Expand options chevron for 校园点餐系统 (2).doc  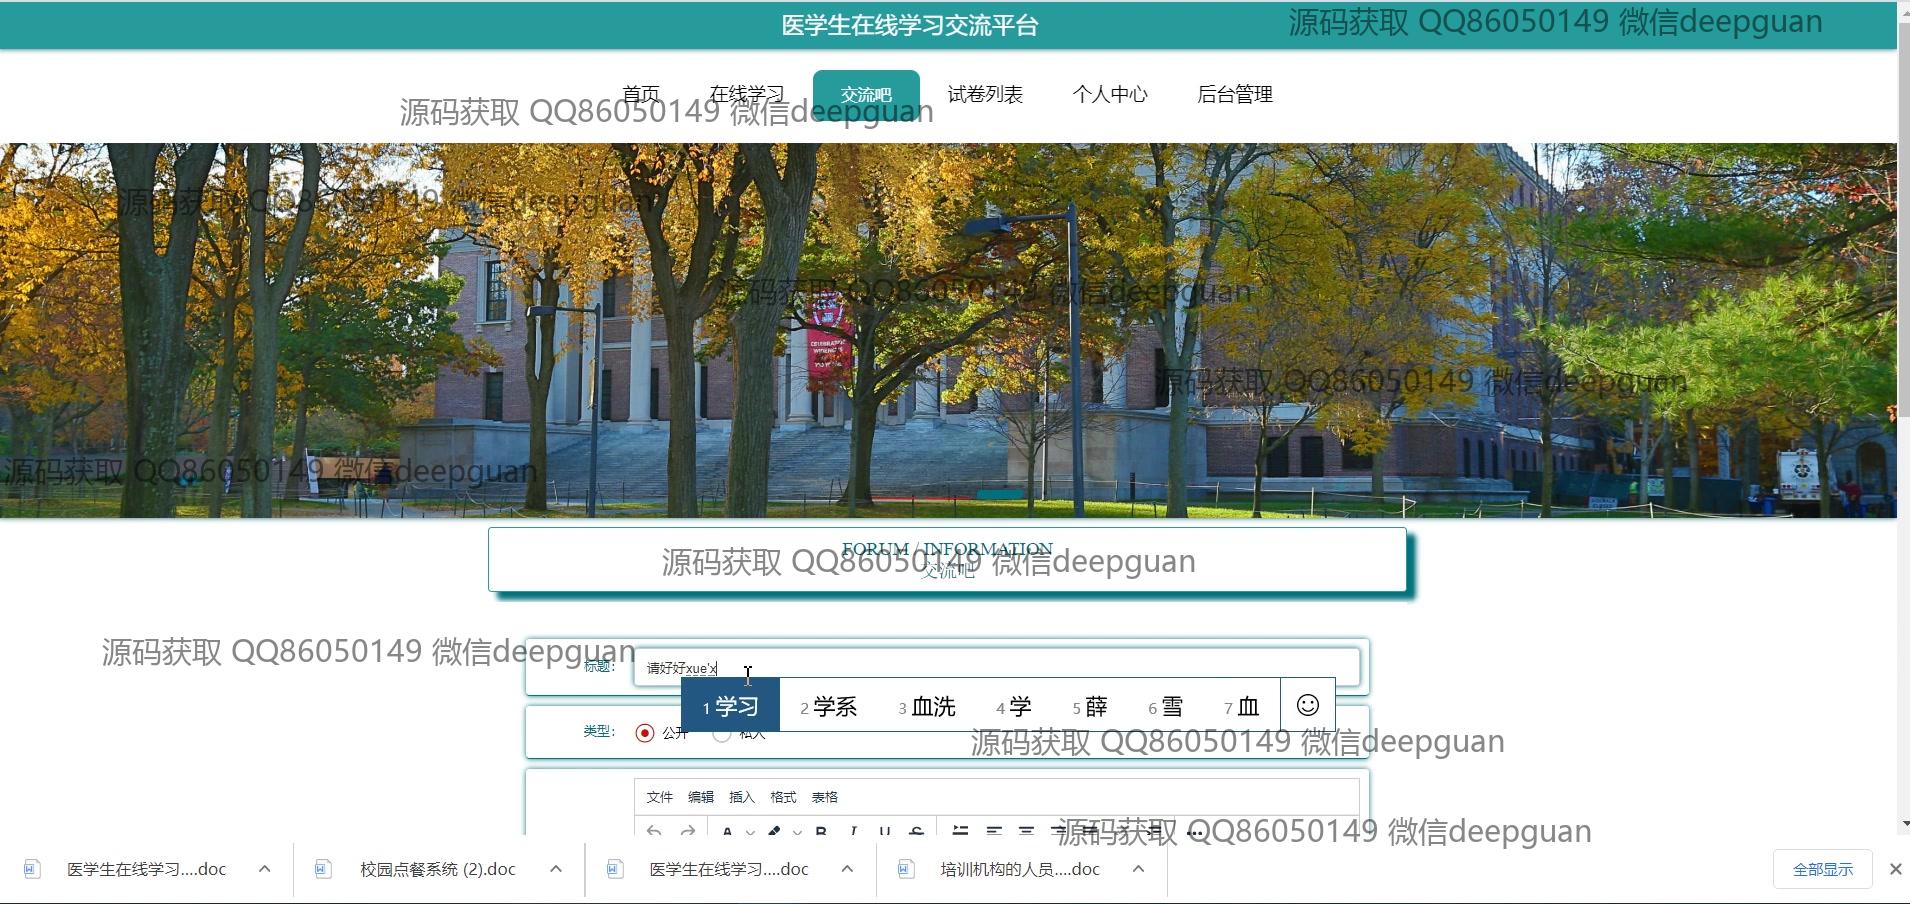556,869
